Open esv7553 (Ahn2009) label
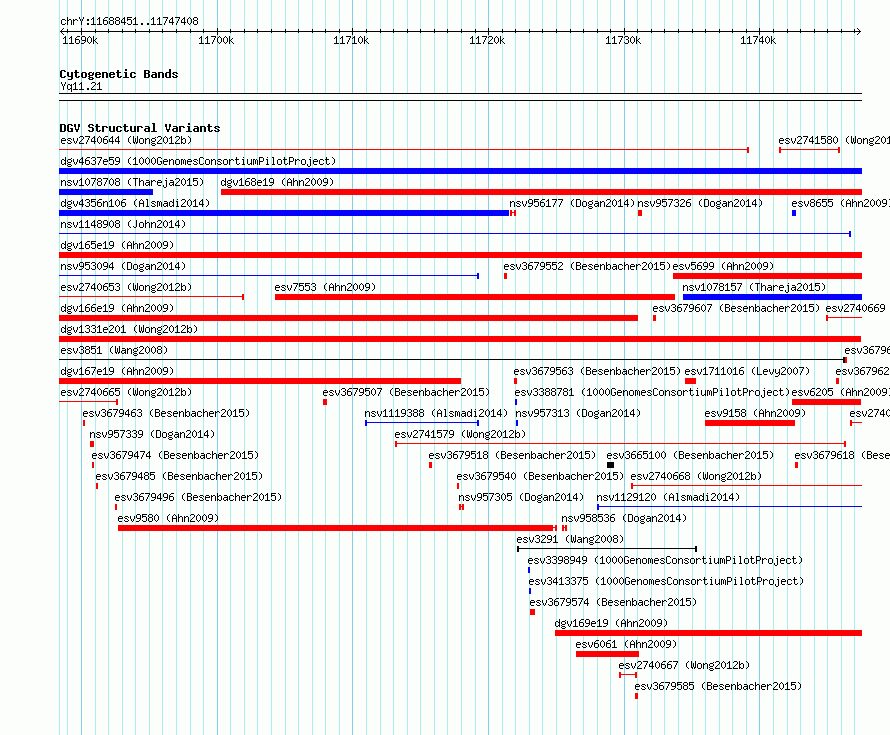The width and height of the screenshot is (890, 735). coord(325,287)
